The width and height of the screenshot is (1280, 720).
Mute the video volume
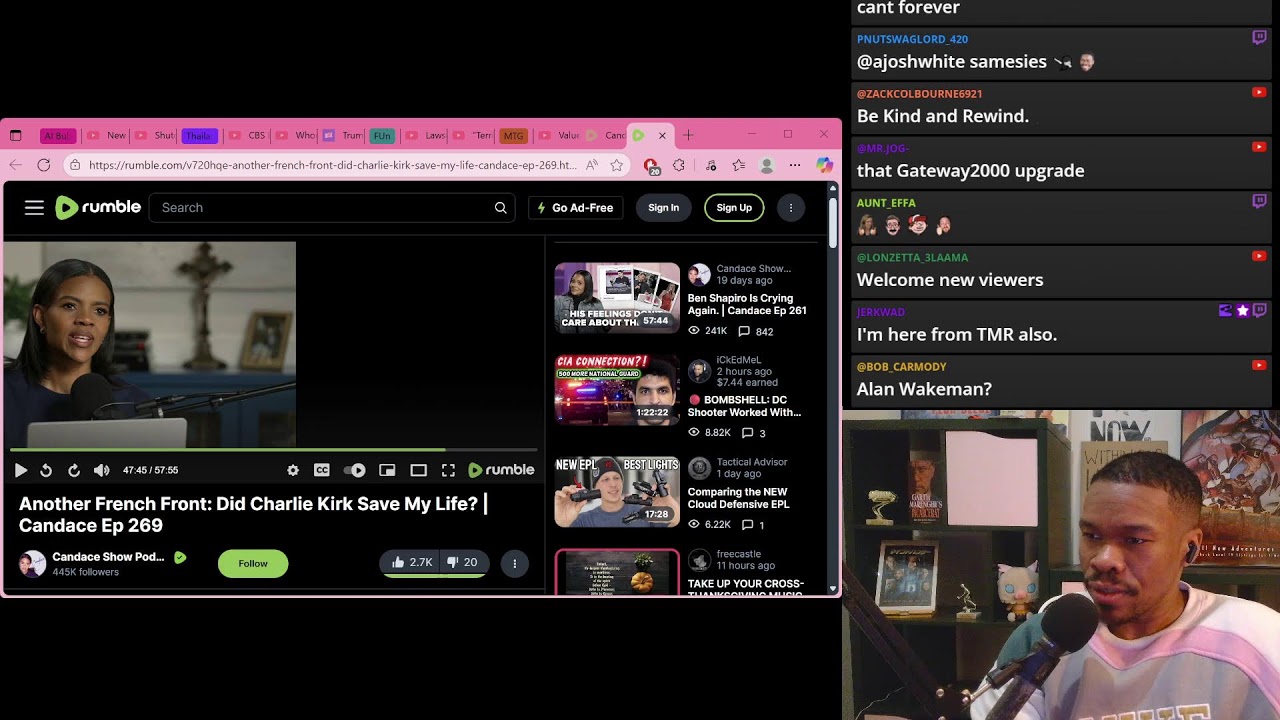coord(101,470)
